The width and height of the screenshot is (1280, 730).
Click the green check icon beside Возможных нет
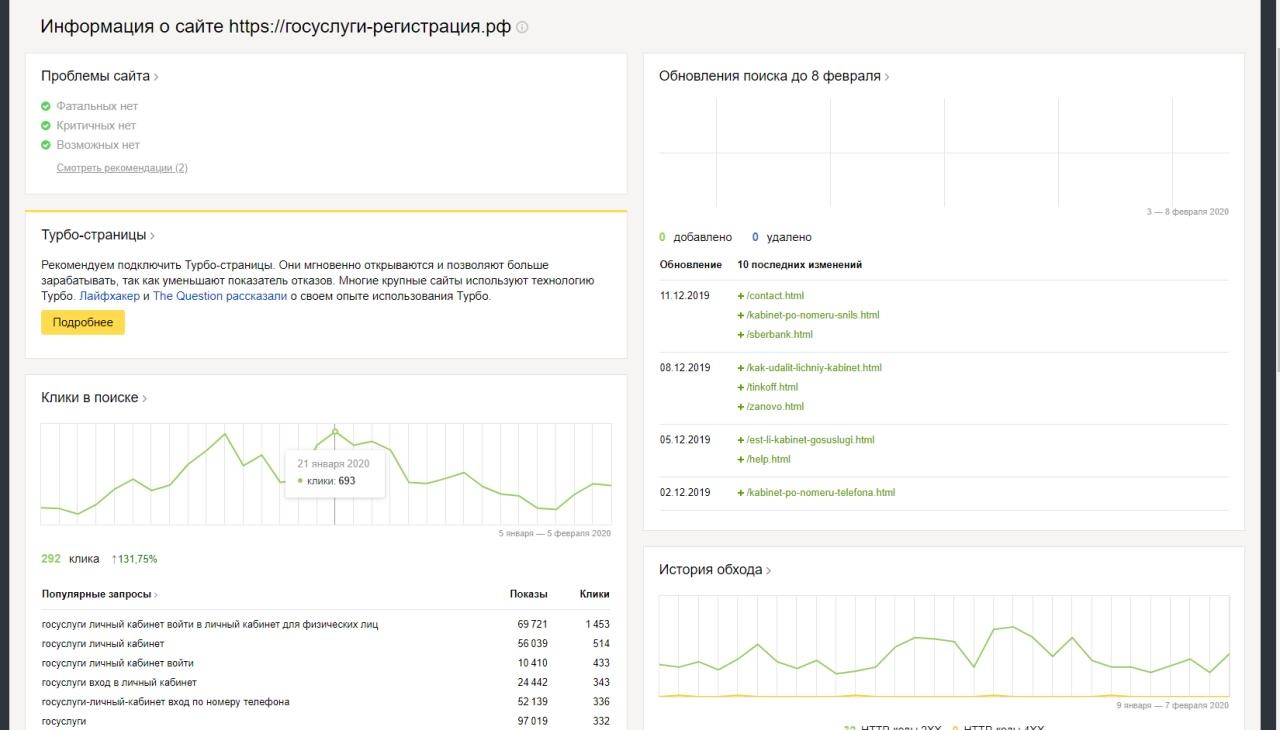tap(45, 145)
